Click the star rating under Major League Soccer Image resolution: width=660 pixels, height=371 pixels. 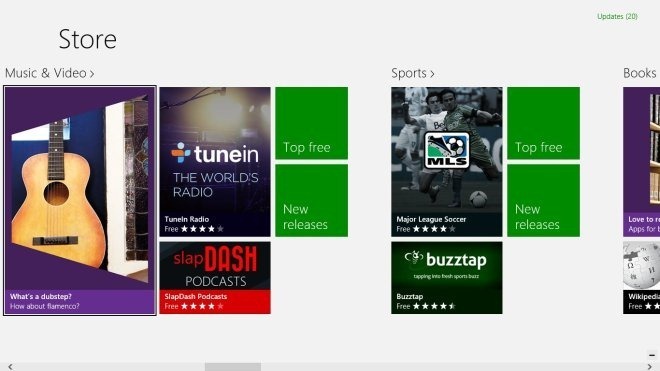point(434,229)
